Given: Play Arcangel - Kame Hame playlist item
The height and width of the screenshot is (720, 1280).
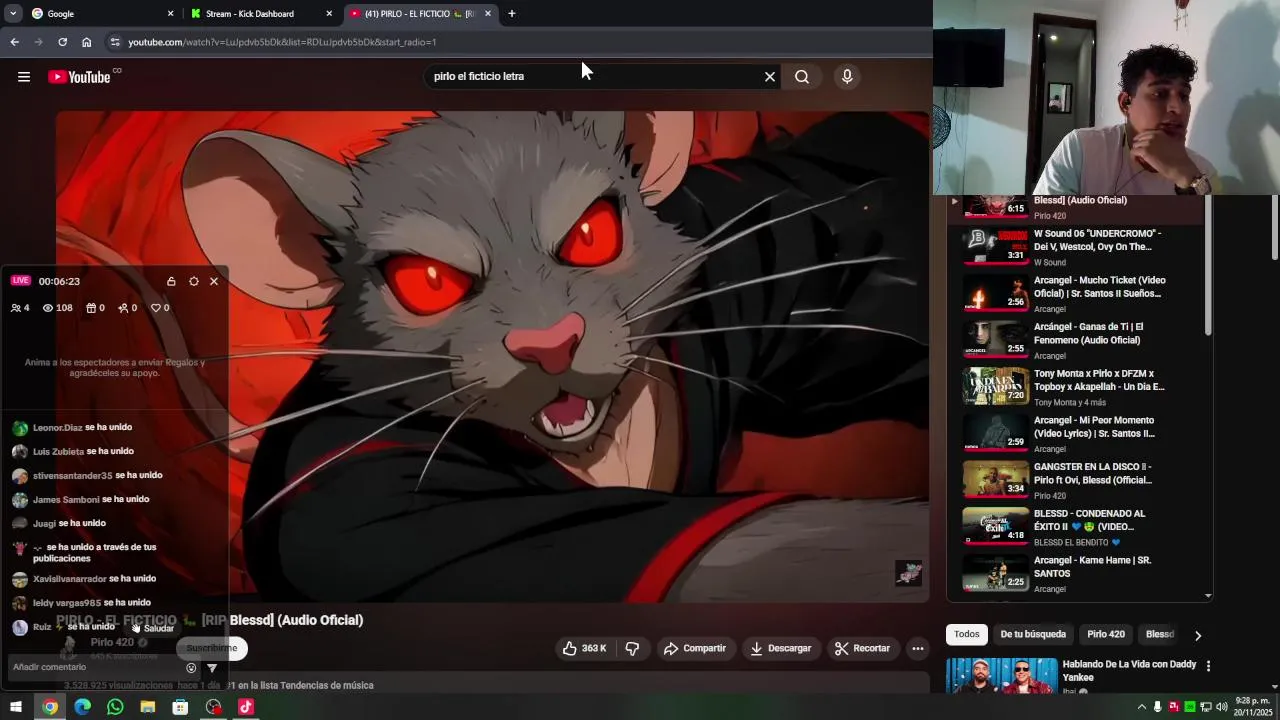Looking at the screenshot, I should pos(1077,574).
